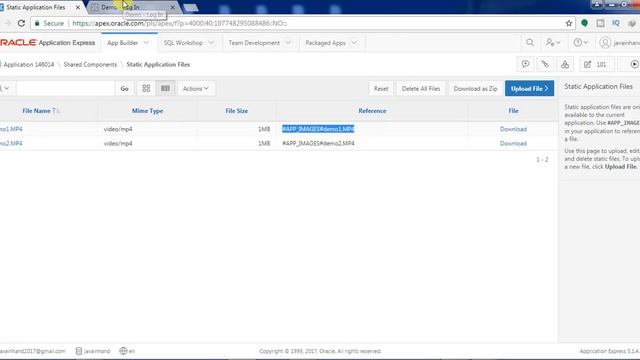Go to Packaged Apps tab
Viewport: 640px width, 360px height.
coord(325,43)
